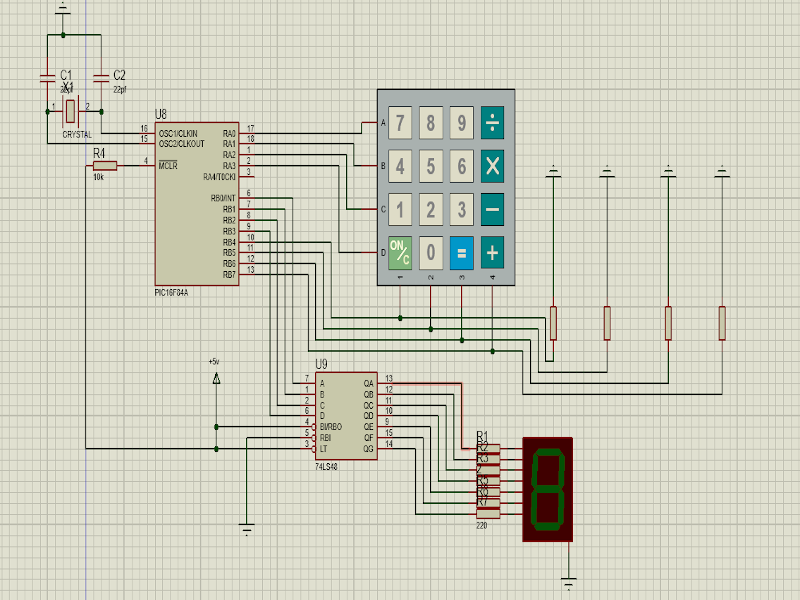Screen dimensions: 800x600
Task: Click the U9 reference label
Action: (321, 364)
